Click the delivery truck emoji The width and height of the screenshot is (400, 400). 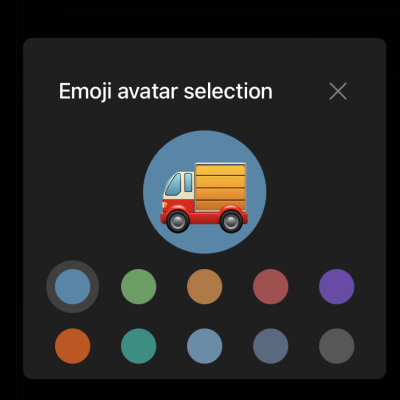204,197
